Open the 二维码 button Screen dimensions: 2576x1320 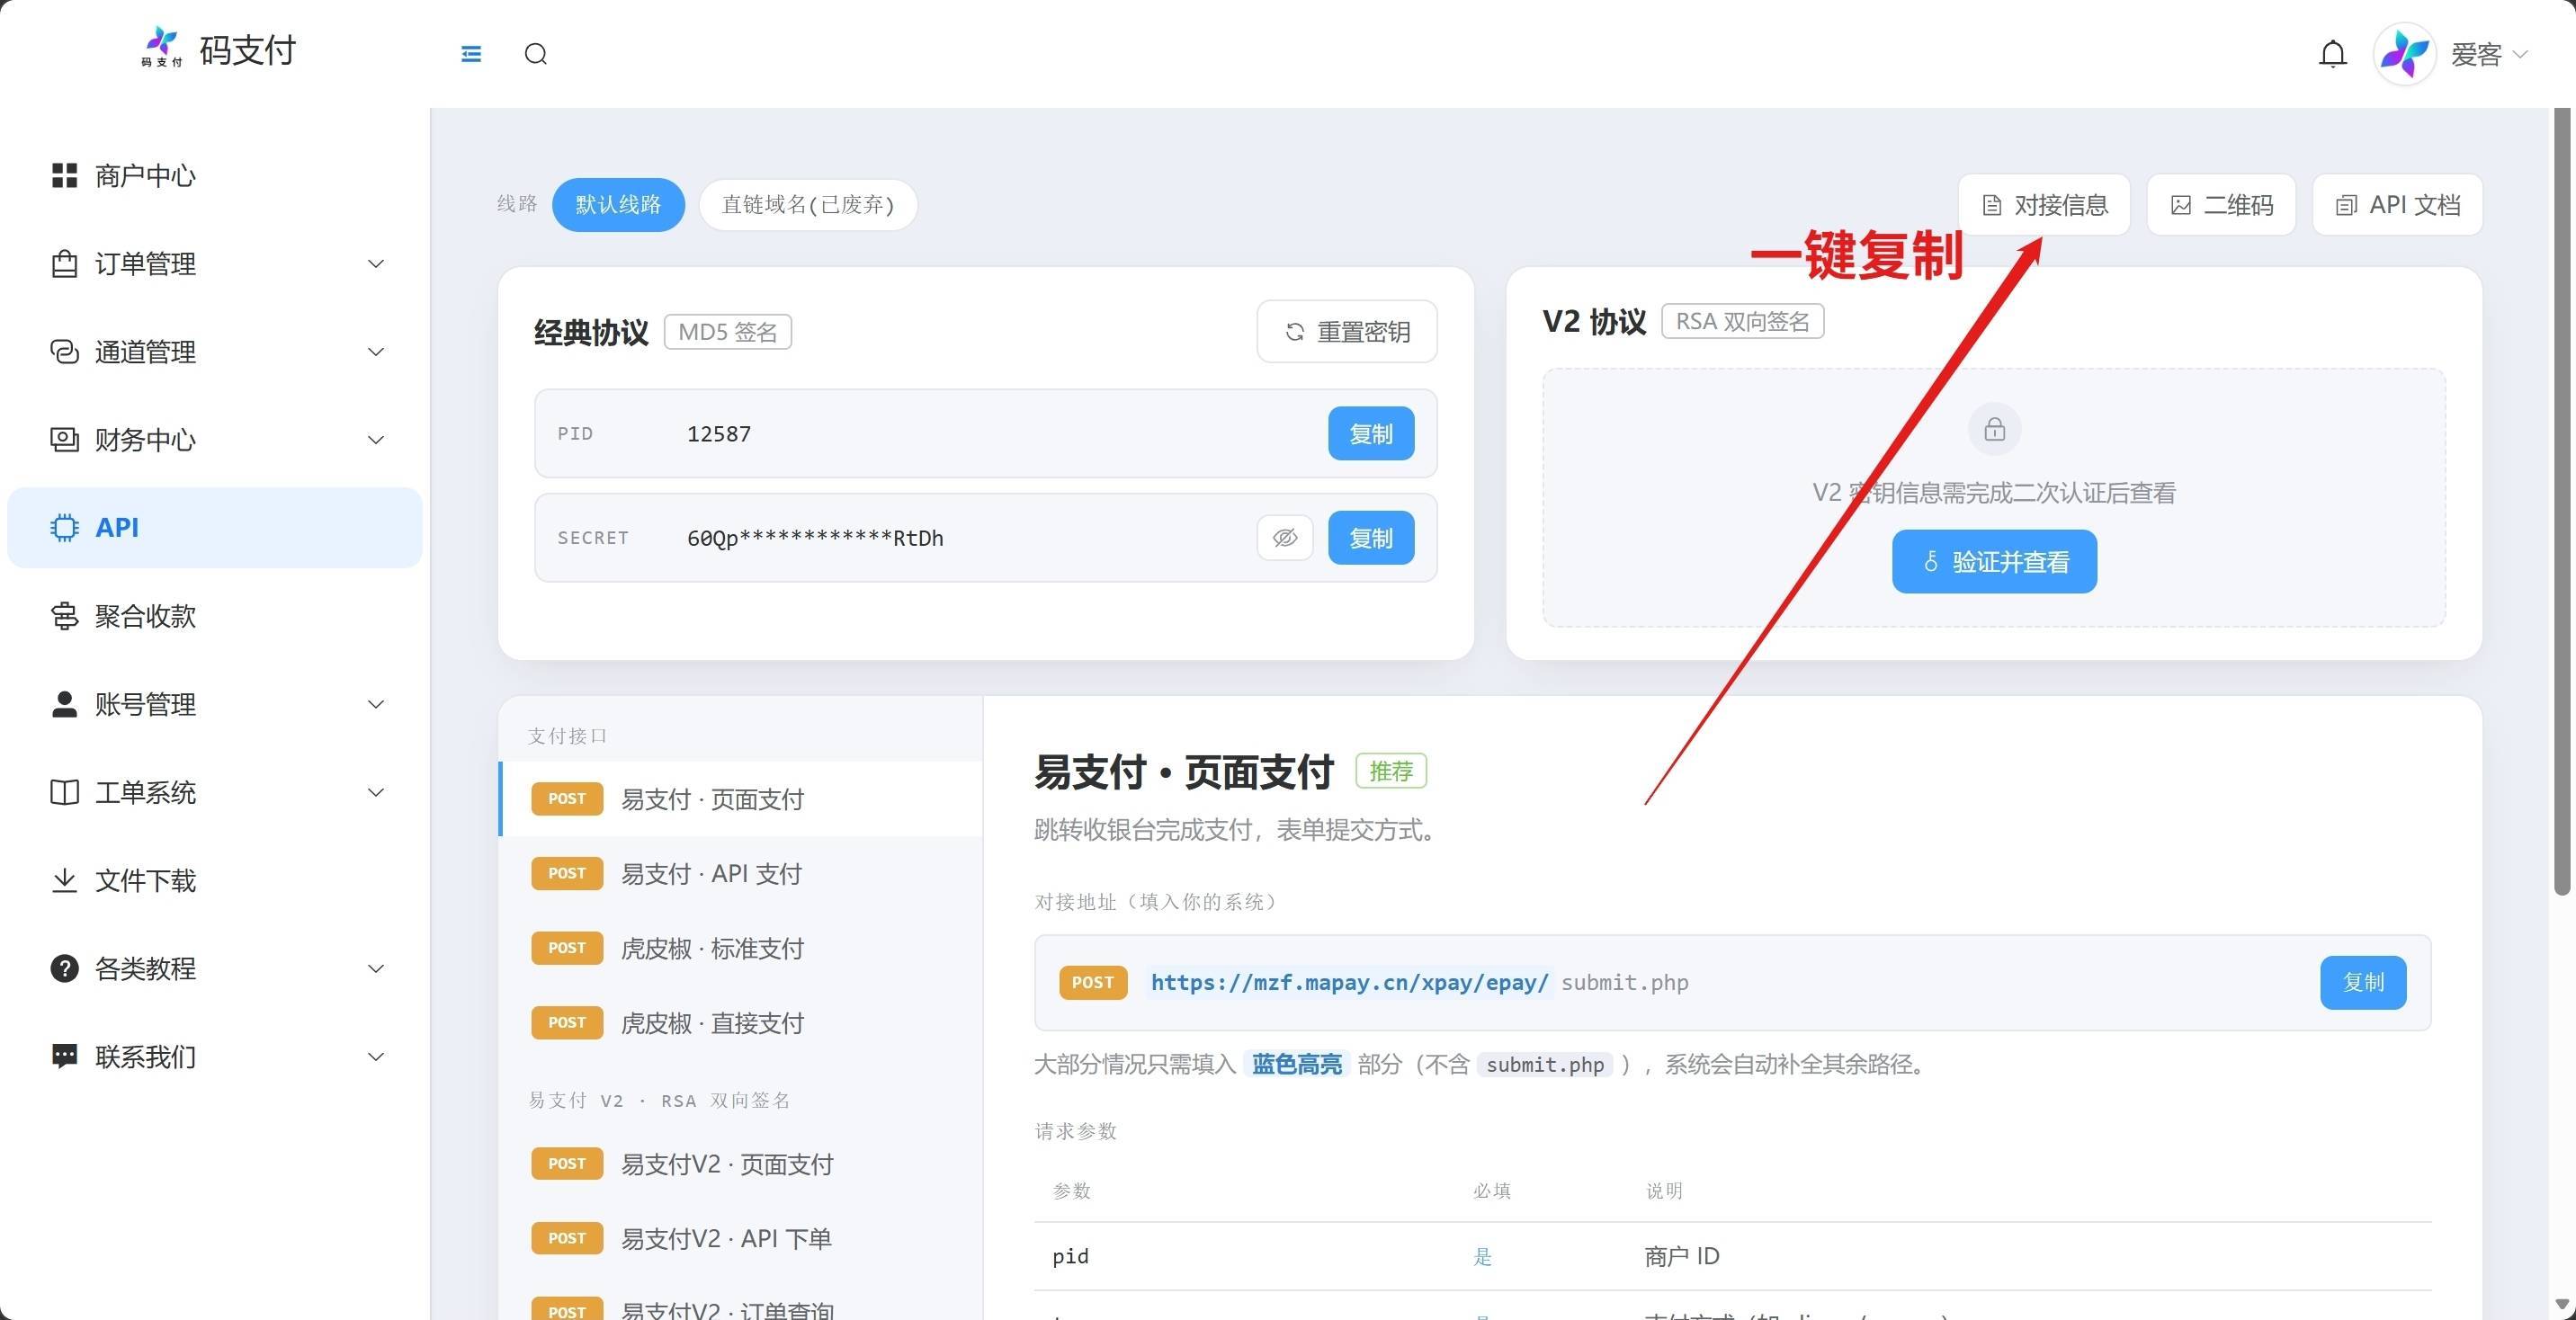pyautogui.click(x=2221, y=205)
